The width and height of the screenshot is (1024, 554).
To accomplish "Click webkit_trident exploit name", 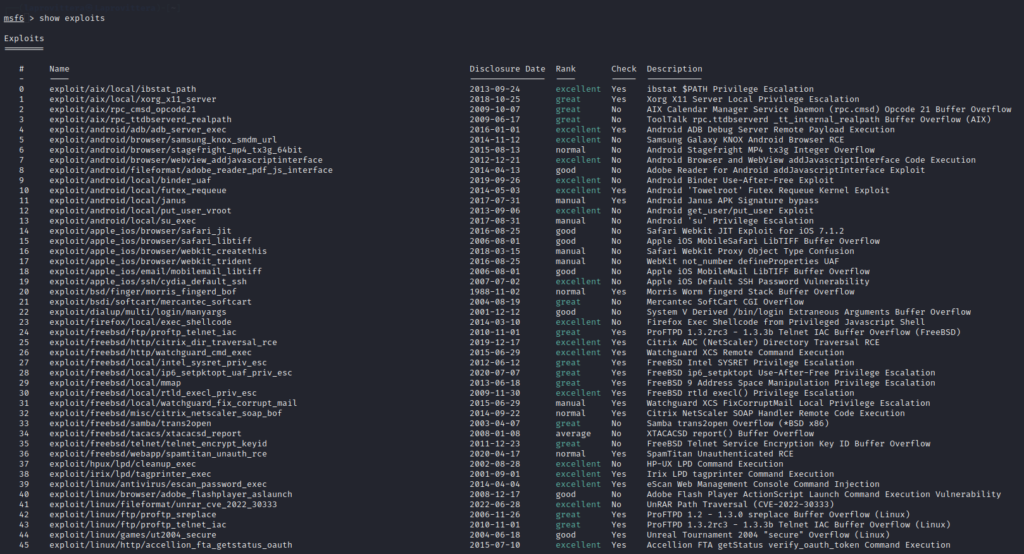I will point(150,261).
